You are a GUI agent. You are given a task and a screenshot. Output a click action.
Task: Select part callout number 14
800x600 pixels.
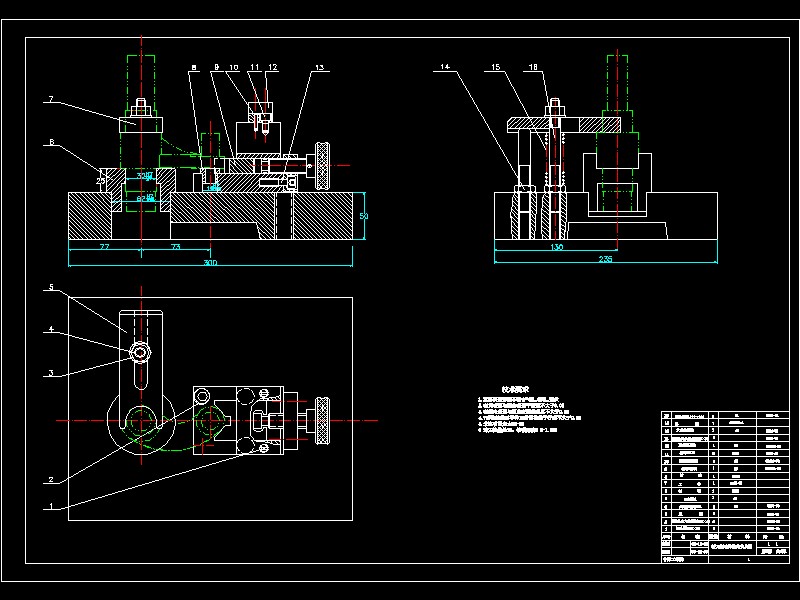445,67
